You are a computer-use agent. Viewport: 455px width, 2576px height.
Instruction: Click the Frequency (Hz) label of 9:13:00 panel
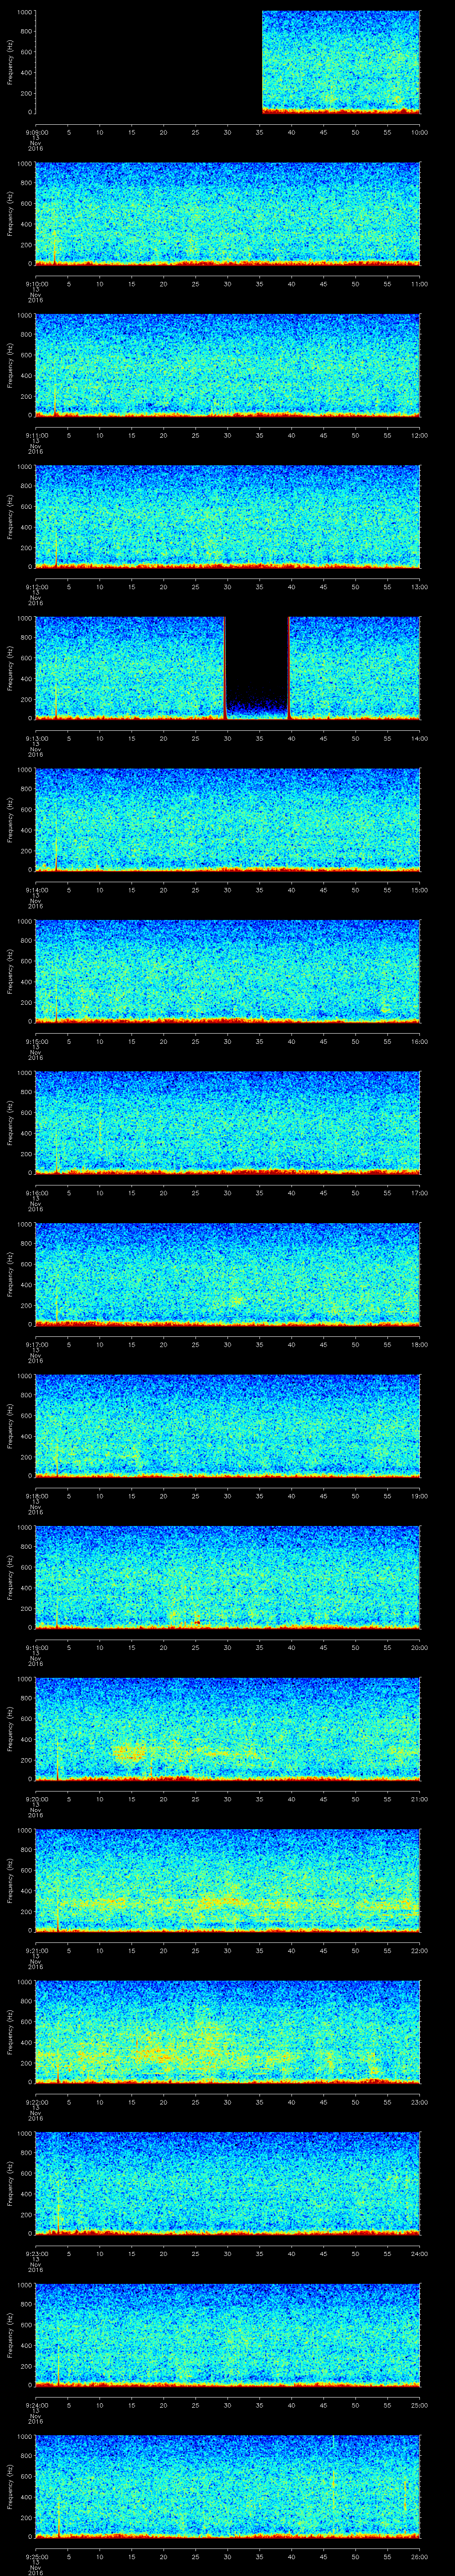(10, 668)
